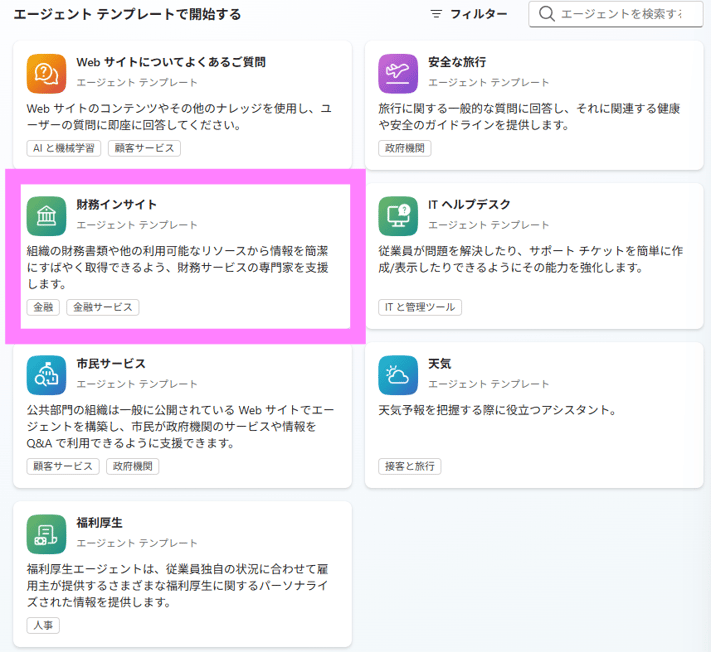Screen dimensions: 711x652
Task: Click the 安全な旅行 airplane icon
Action: tap(398, 73)
